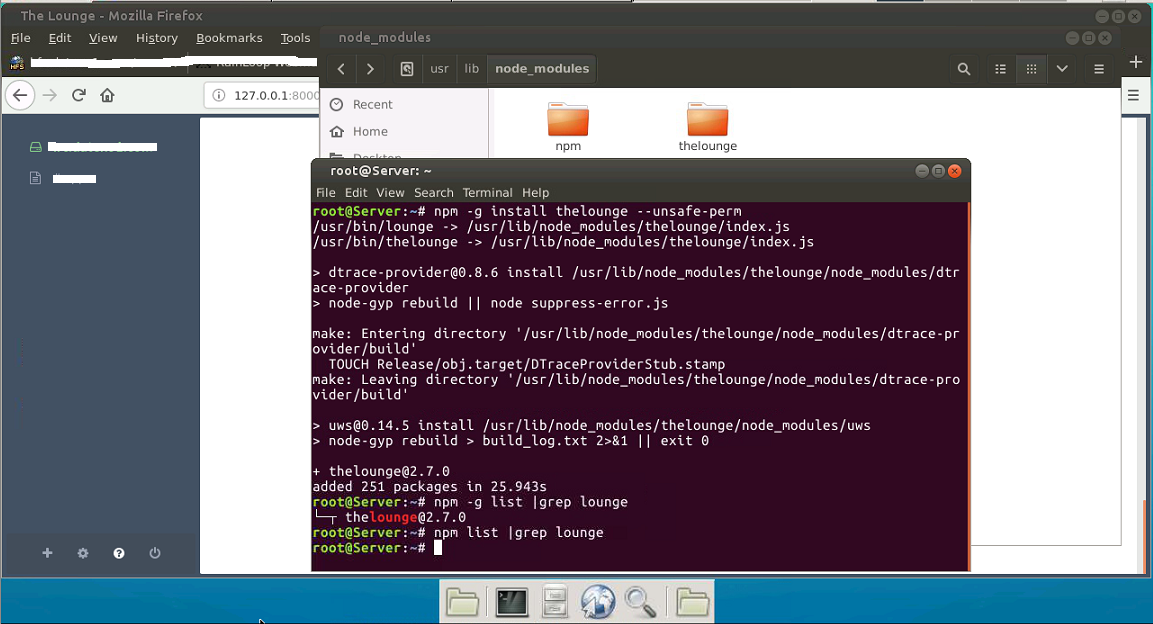Screen dimensions: 1153x624
Task: Open Firefox File menu
Action: [21, 38]
